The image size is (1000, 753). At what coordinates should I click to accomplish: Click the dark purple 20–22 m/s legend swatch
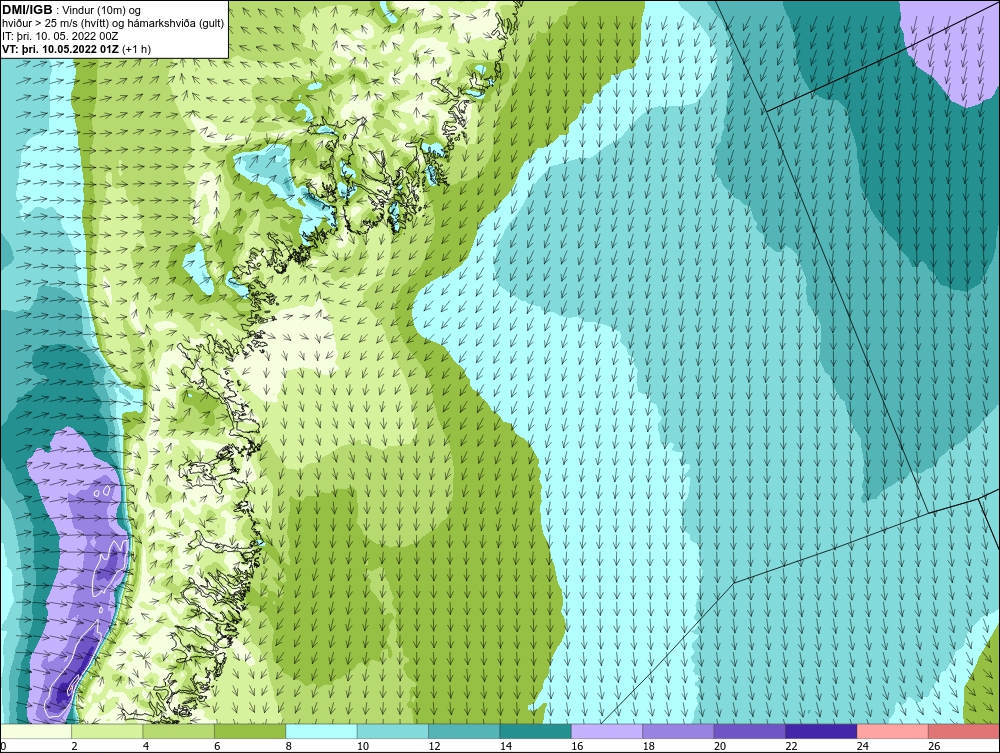750,731
